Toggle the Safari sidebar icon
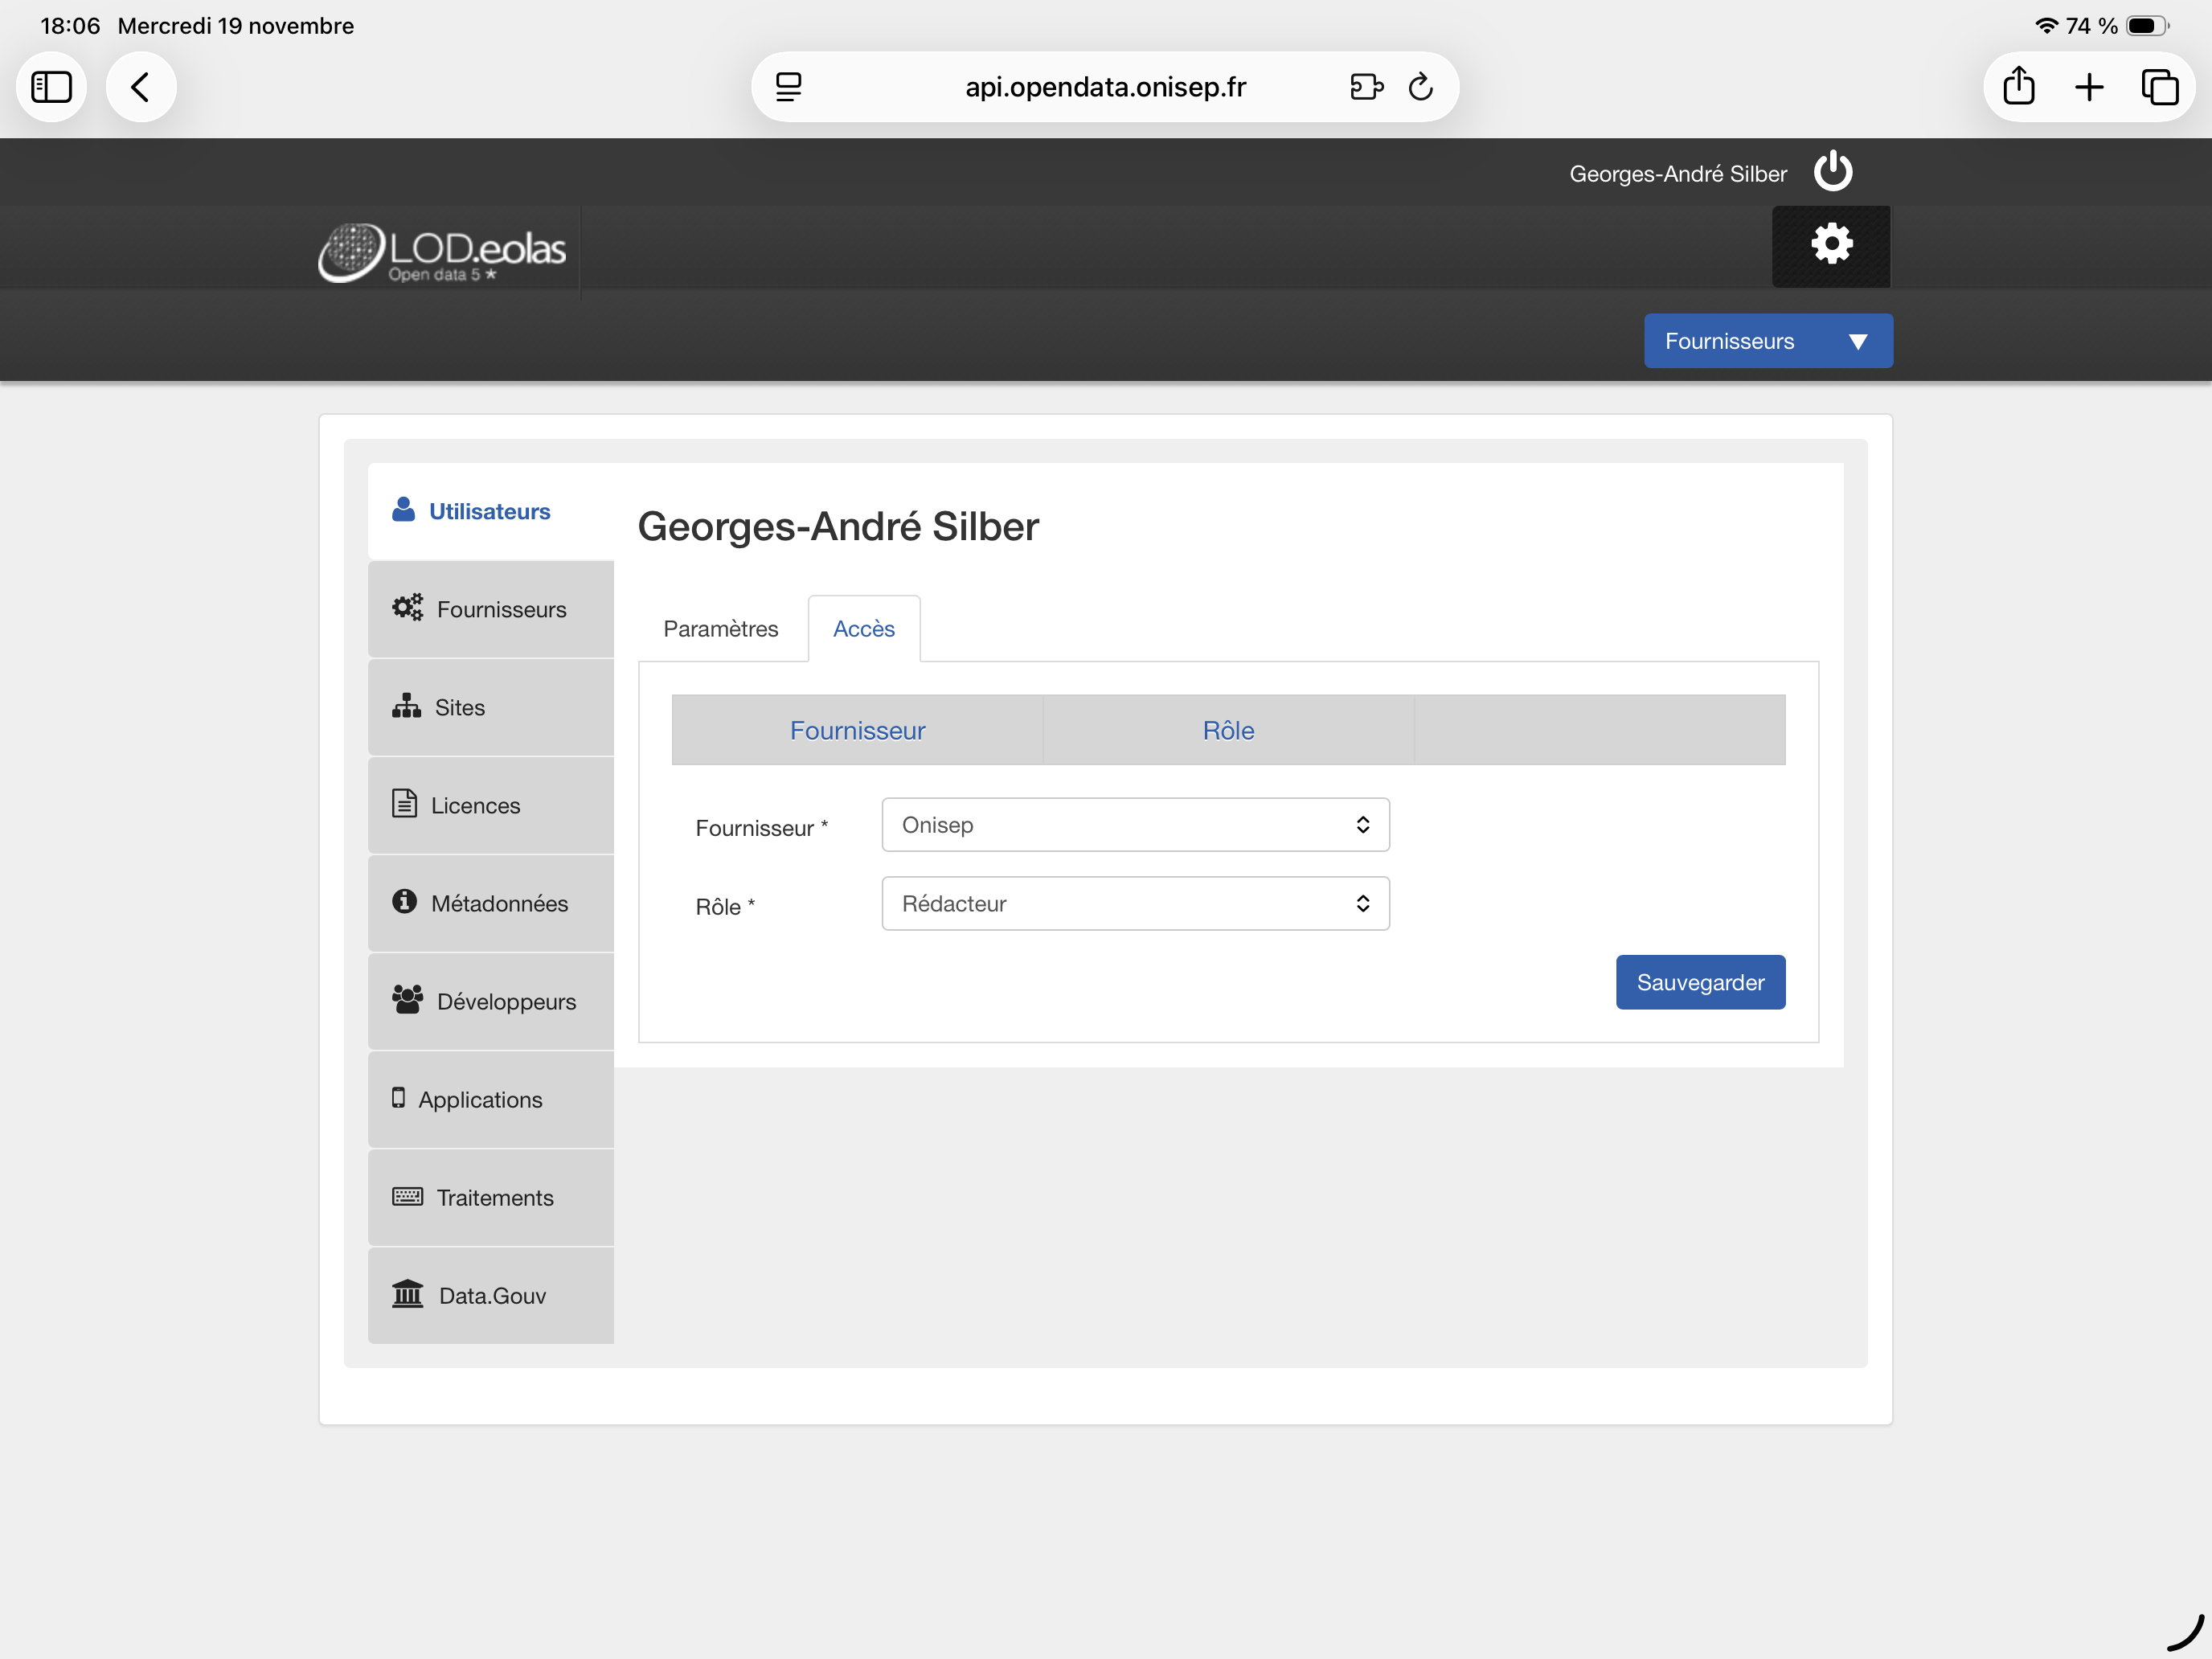The height and width of the screenshot is (1659, 2212). point(52,87)
